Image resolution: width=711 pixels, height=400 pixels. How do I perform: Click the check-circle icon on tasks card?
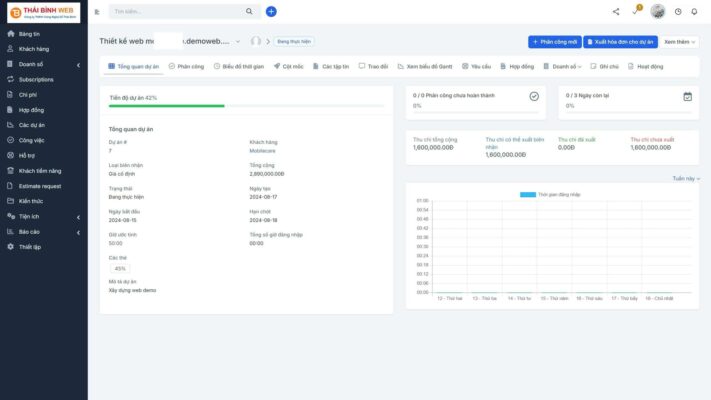tap(534, 96)
